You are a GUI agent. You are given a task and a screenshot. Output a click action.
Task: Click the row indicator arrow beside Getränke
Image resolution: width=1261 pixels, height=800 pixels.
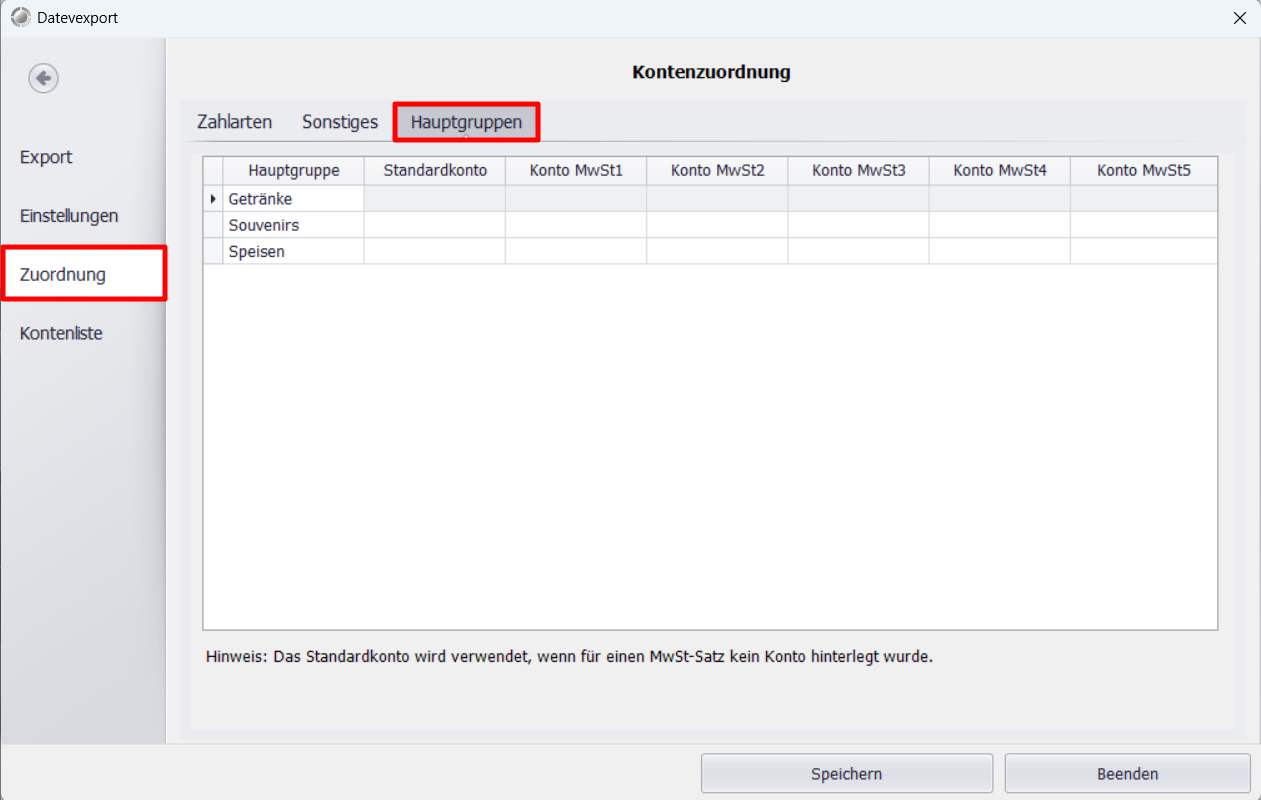(x=213, y=199)
